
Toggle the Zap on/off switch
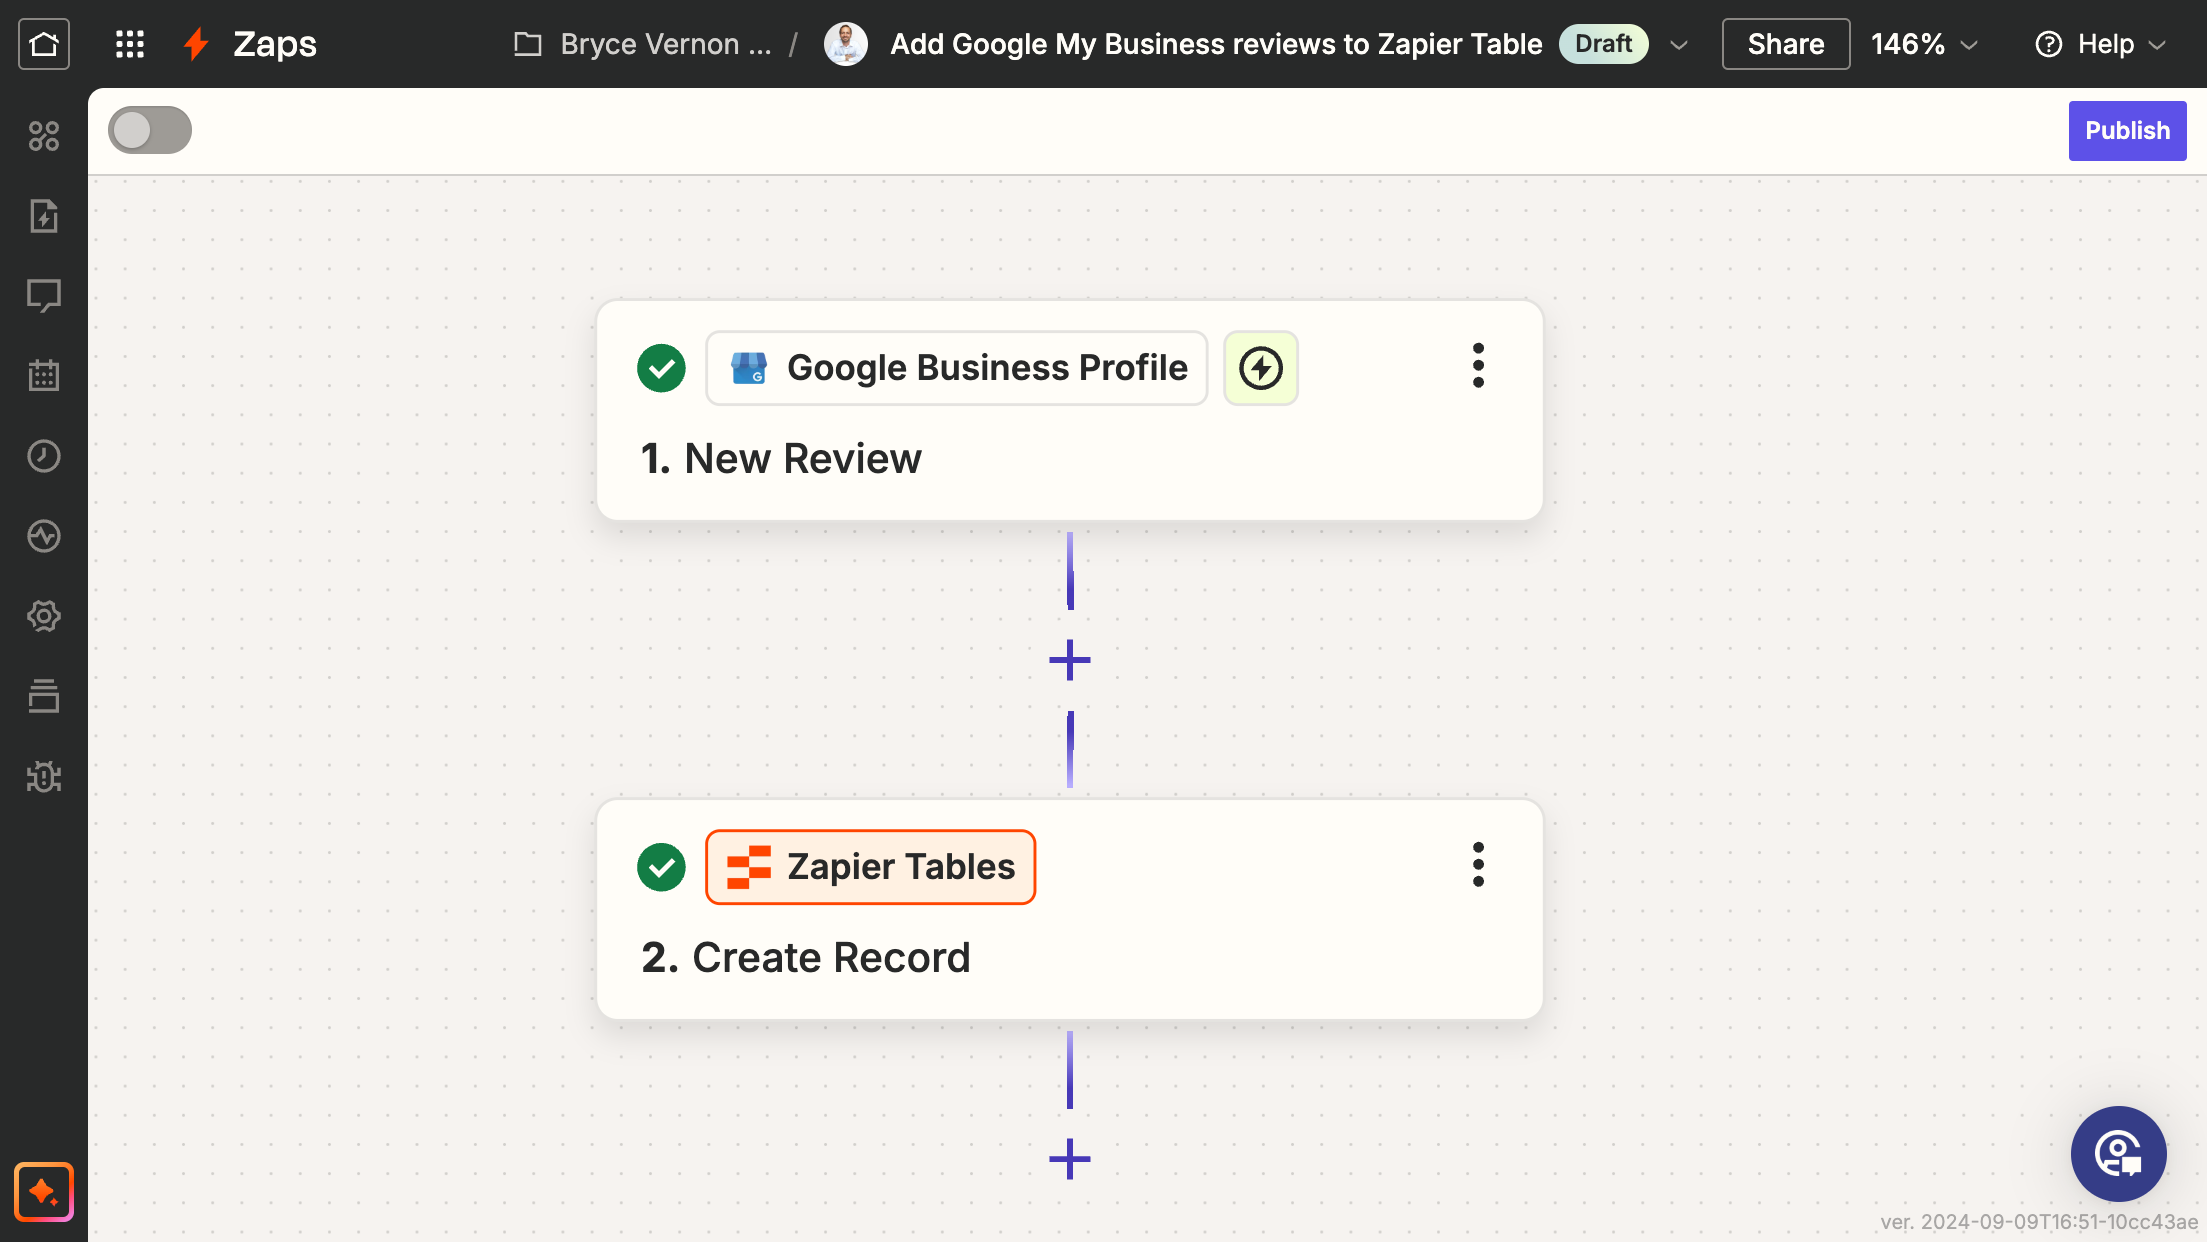tap(150, 130)
